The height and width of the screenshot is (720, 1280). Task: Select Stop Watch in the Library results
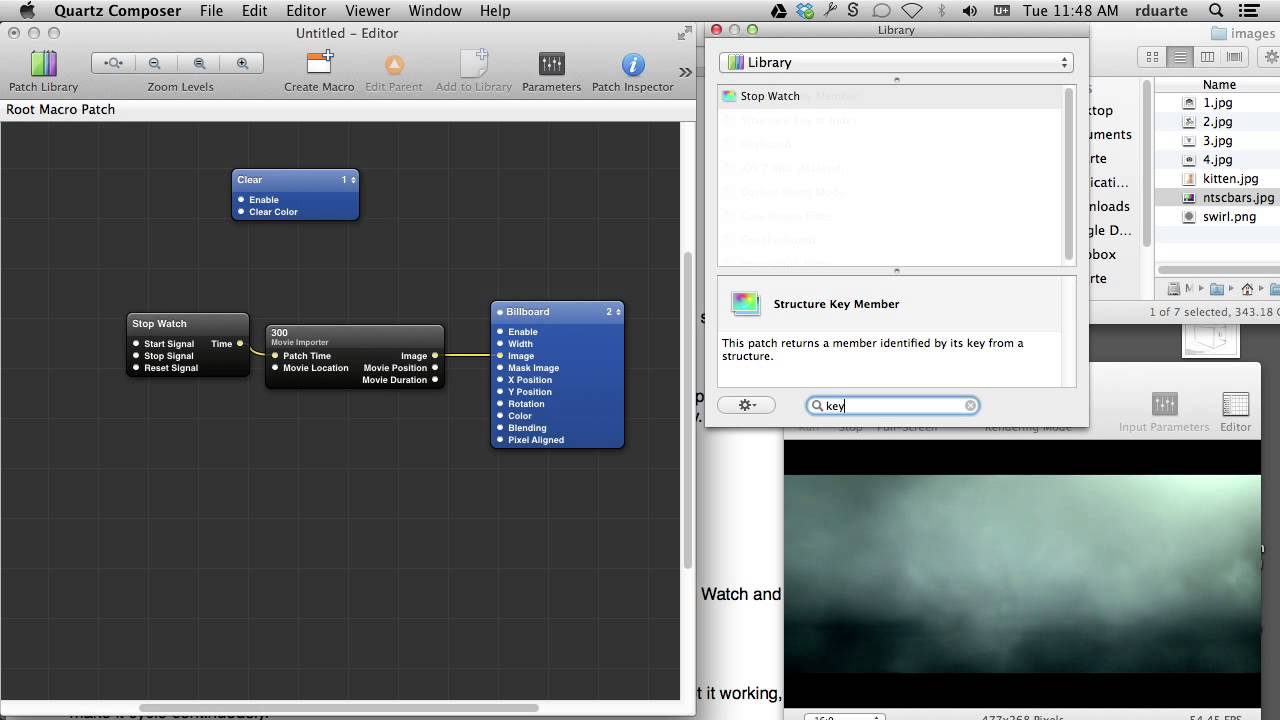(888, 96)
